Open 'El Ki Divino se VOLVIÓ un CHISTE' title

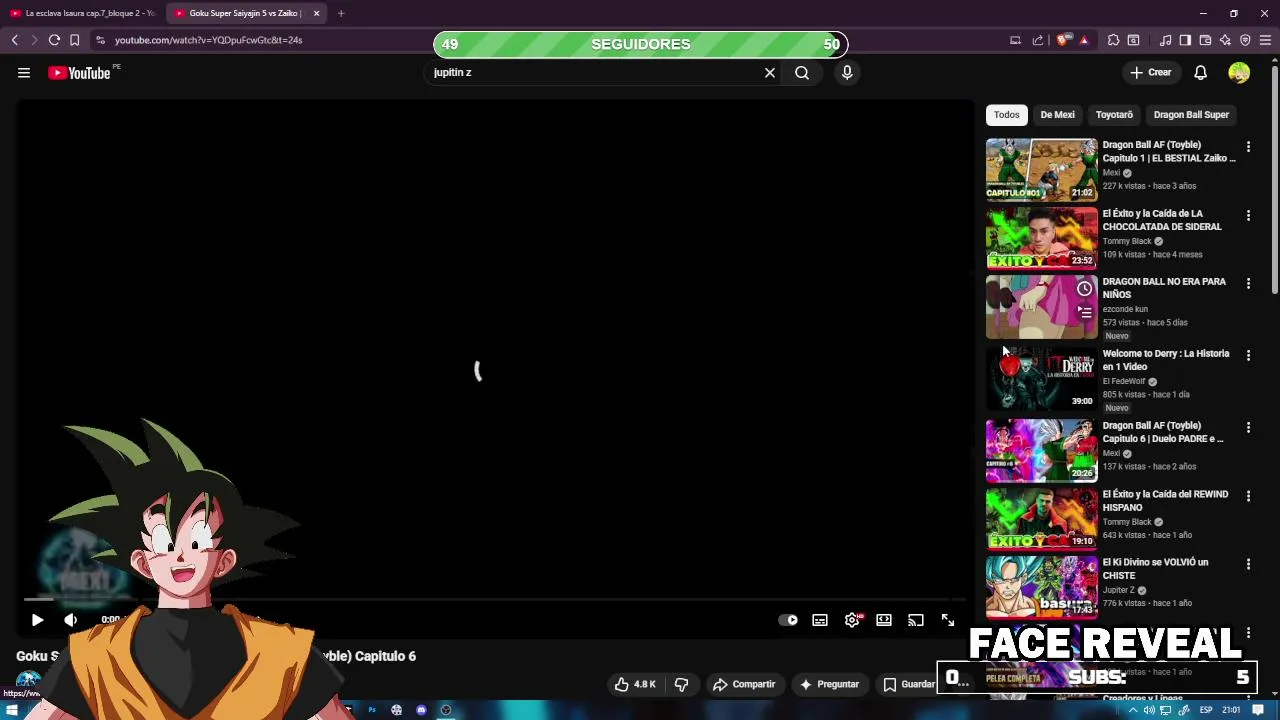1155,569
